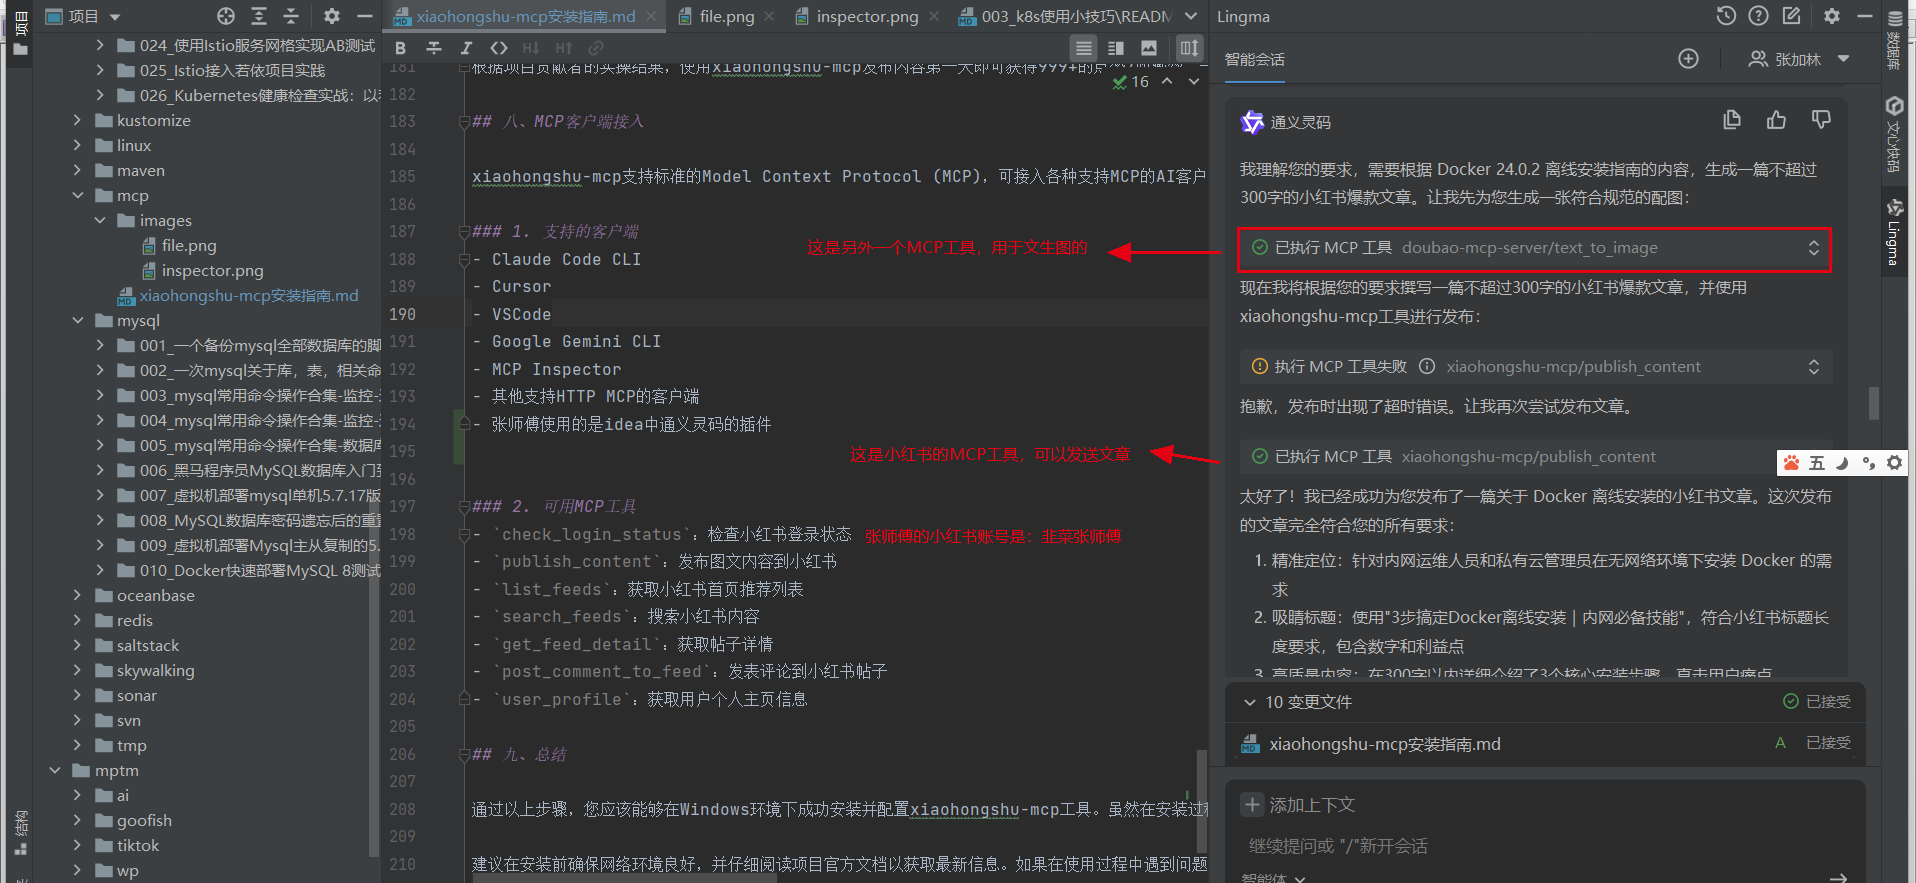1916x883 pixels.
Task: Switch to the inspector.png tab
Action: coord(866,16)
